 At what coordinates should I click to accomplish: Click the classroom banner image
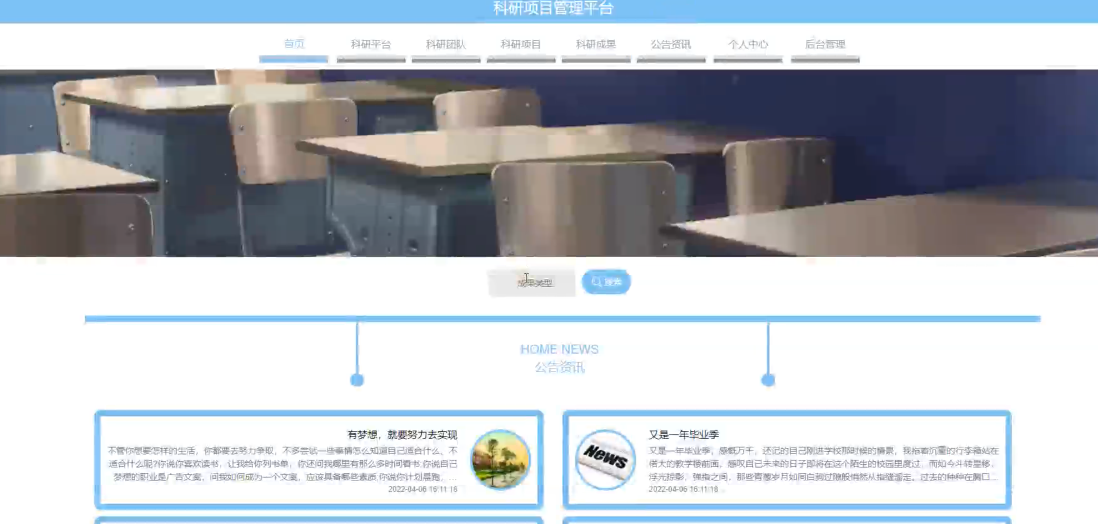(549, 163)
